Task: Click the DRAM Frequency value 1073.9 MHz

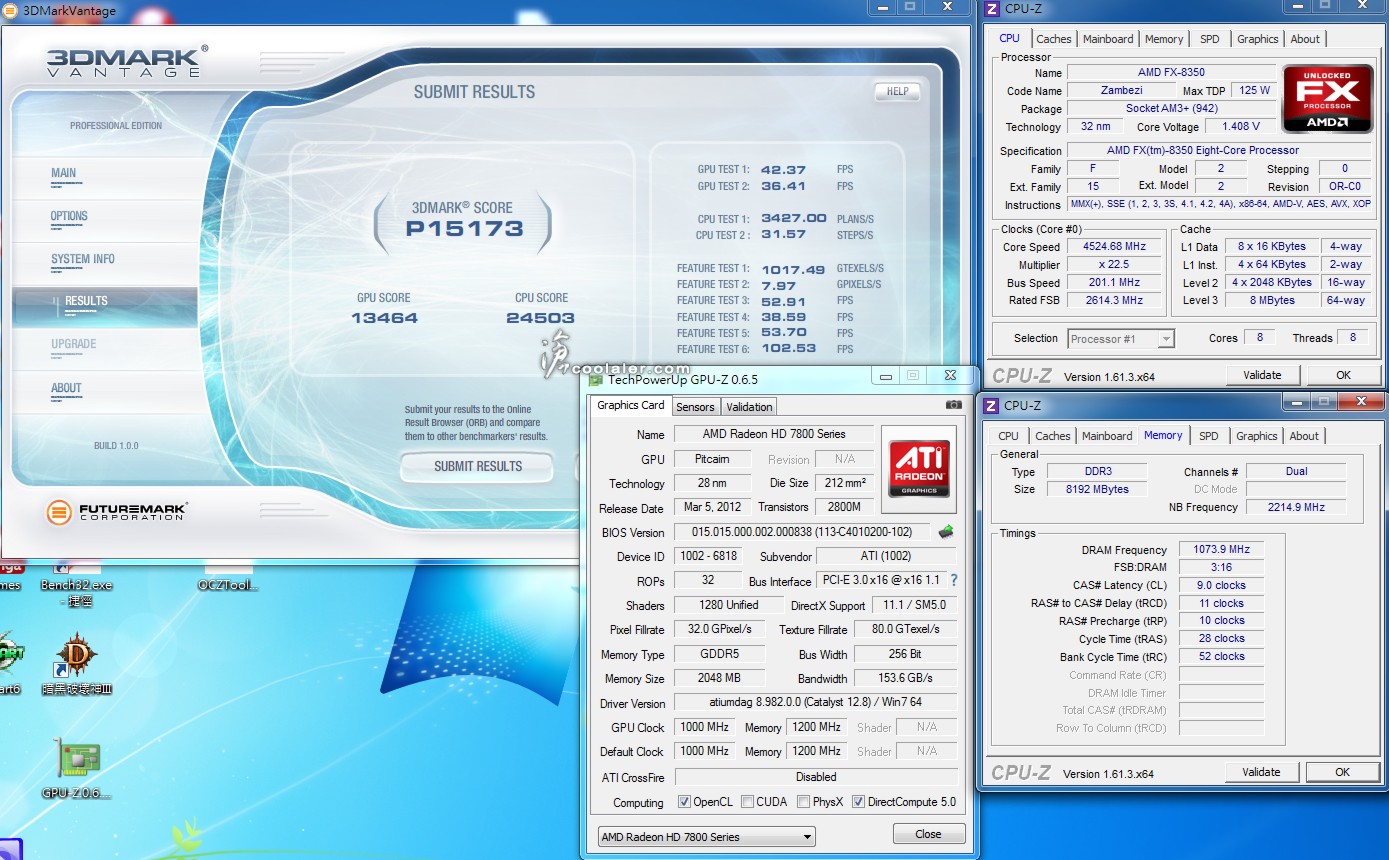Action: click(1221, 550)
